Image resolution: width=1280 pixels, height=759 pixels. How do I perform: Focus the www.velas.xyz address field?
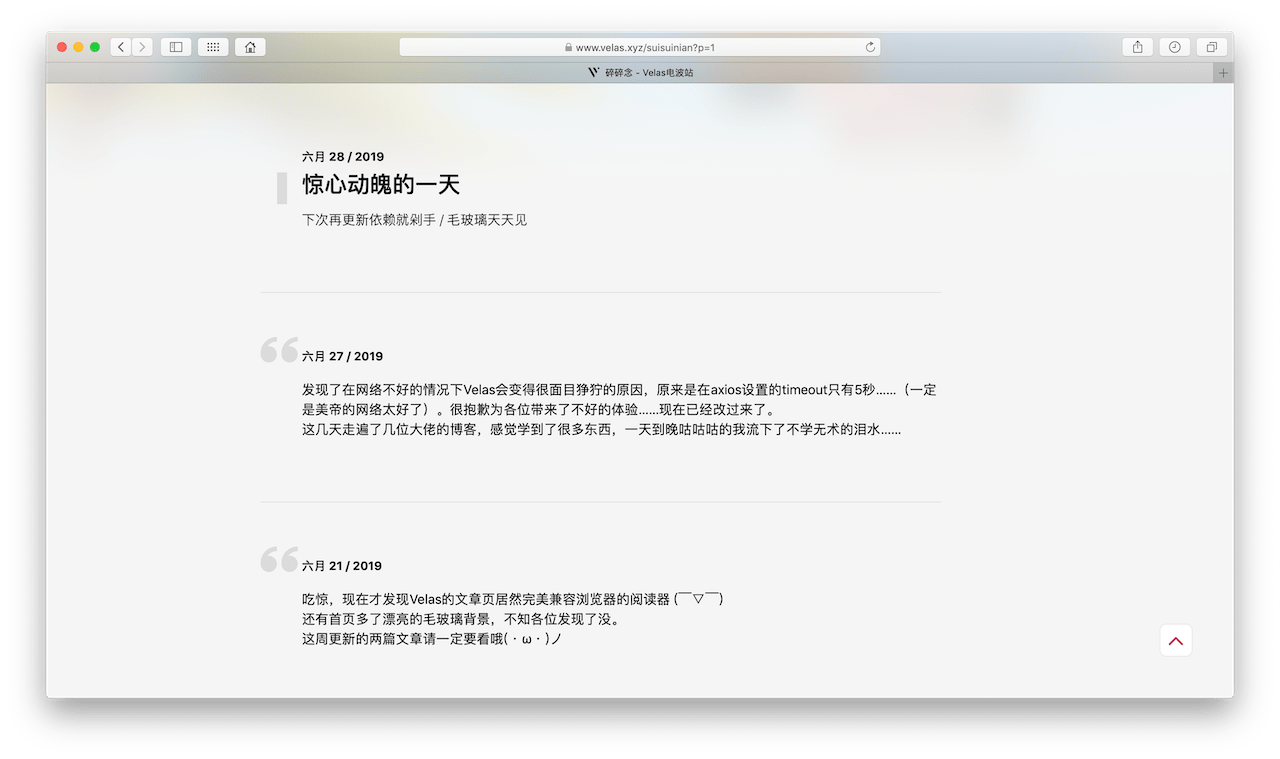click(x=640, y=47)
